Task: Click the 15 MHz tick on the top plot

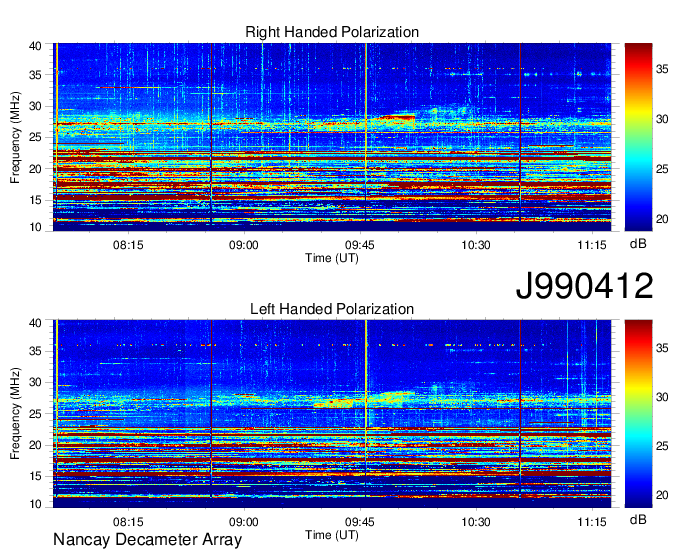Action: tap(35, 200)
